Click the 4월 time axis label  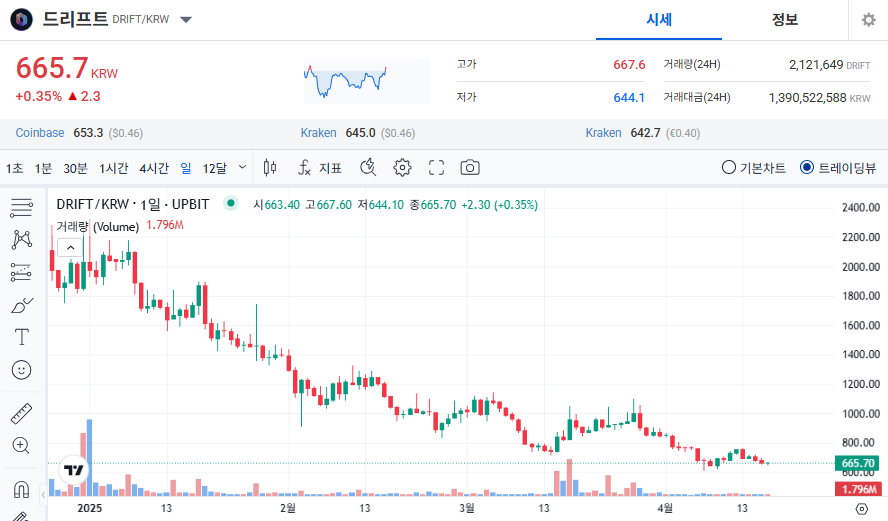(x=665, y=509)
